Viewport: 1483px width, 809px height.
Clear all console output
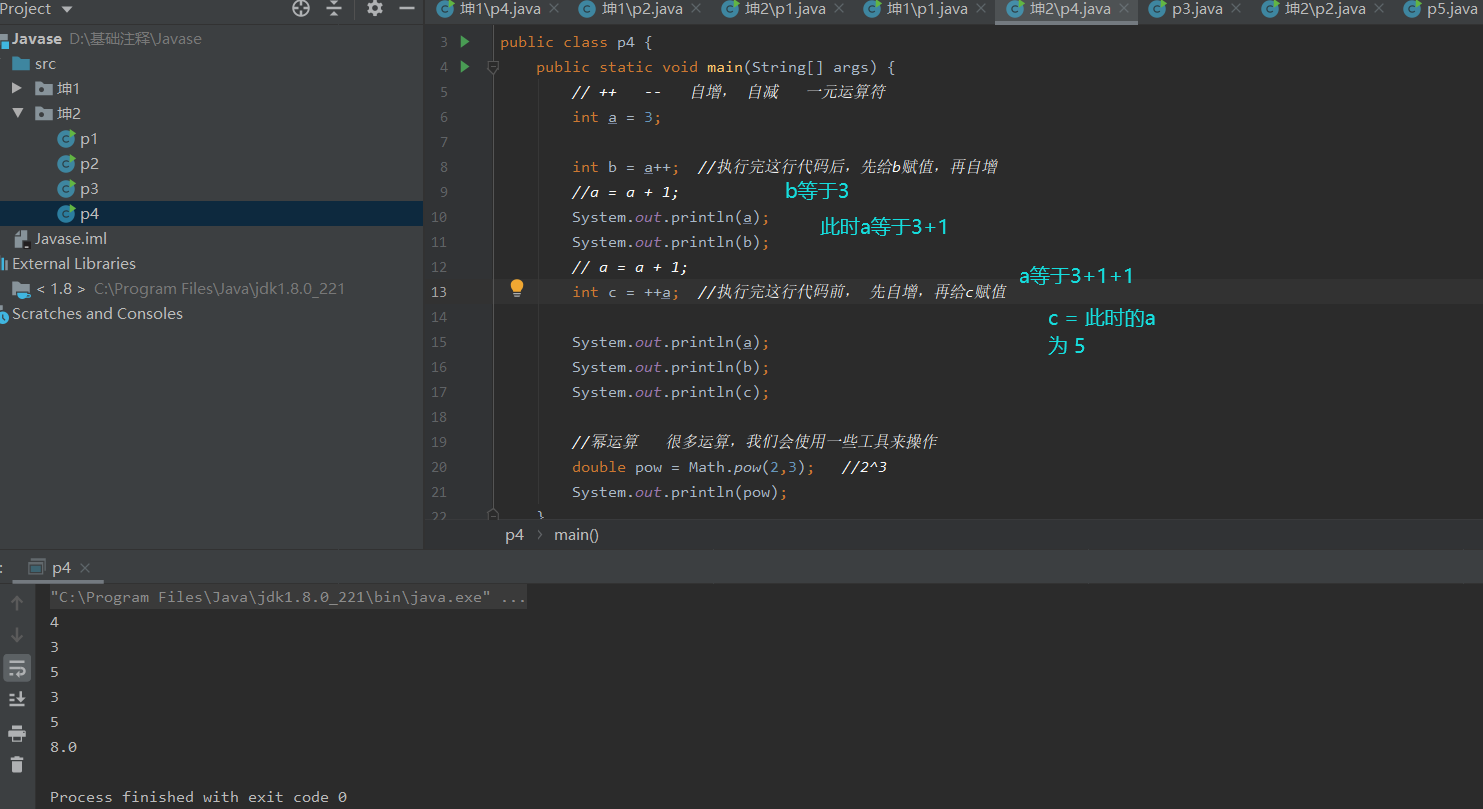click(x=17, y=765)
